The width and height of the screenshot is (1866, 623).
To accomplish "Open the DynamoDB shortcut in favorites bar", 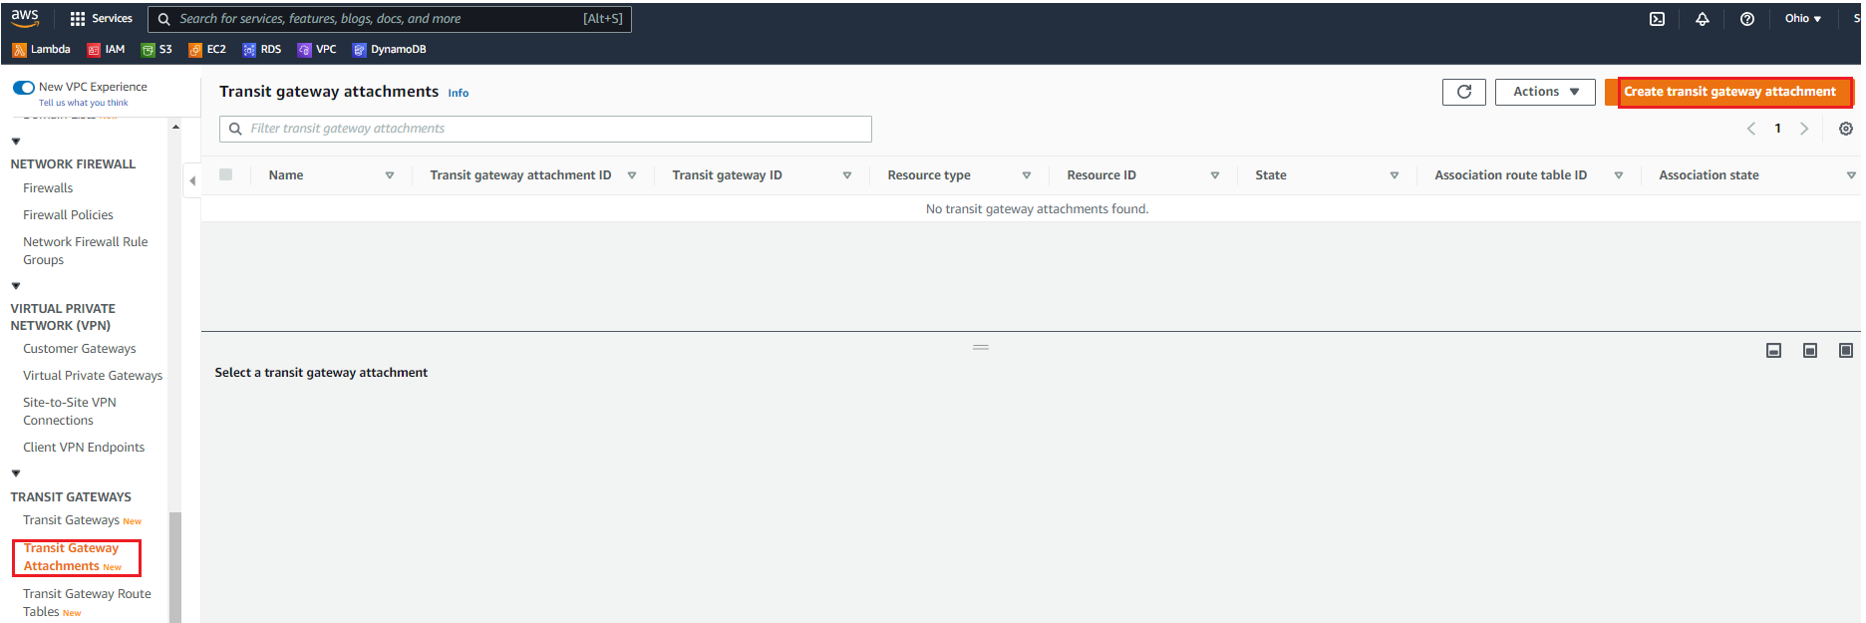I will (390, 49).
